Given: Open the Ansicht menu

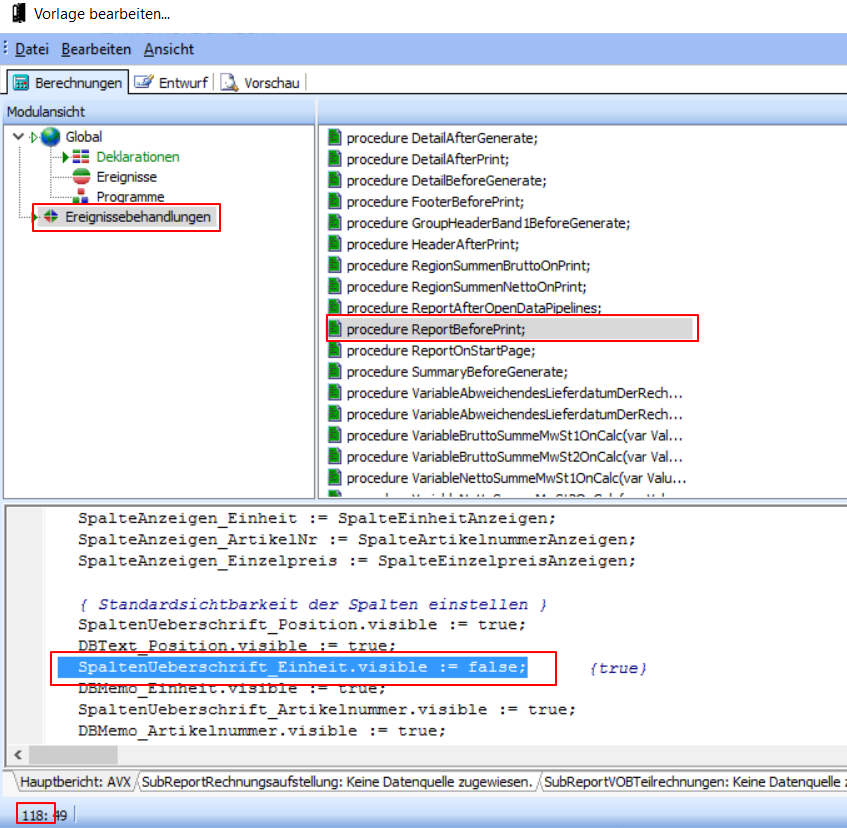Looking at the screenshot, I should pyautogui.click(x=169, y=49).
